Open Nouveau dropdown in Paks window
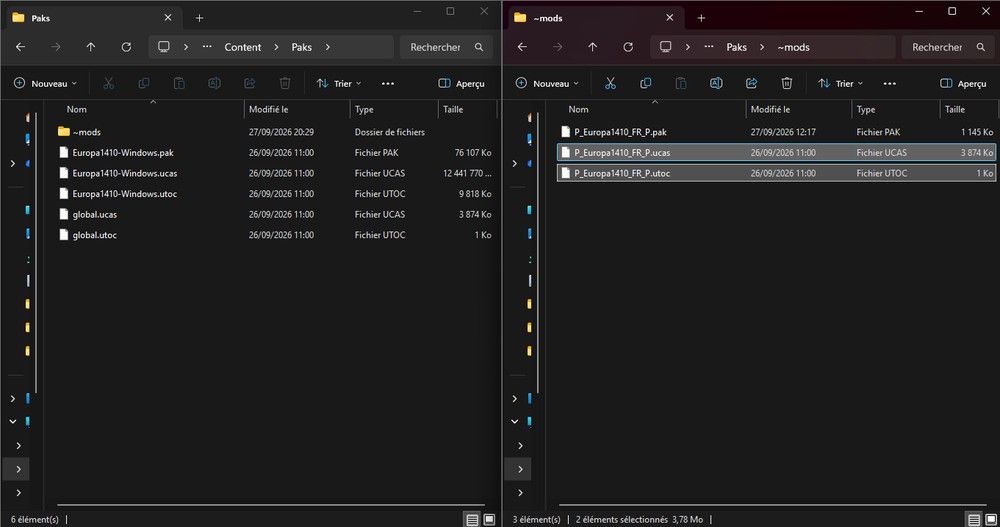The height and width of the screenshot is (527, 1000). 45,83
